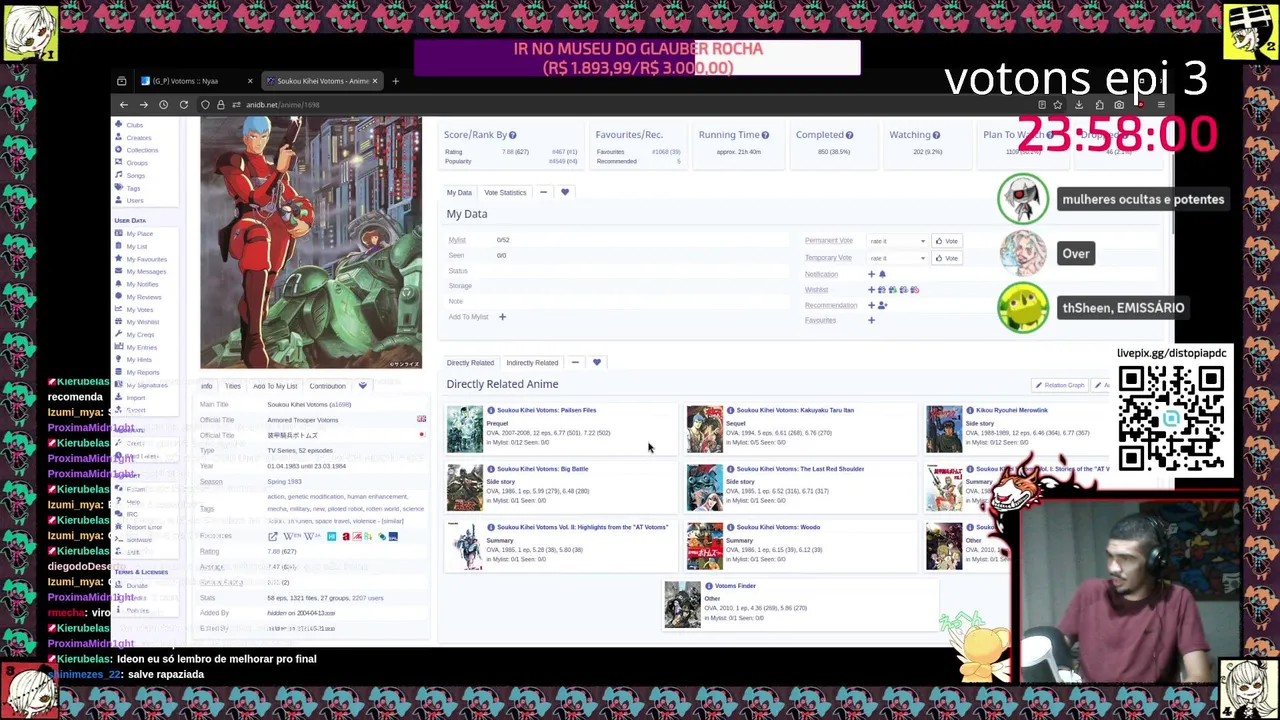
Task: Select the Vote Statistics tab
Action: coord(505,192)
